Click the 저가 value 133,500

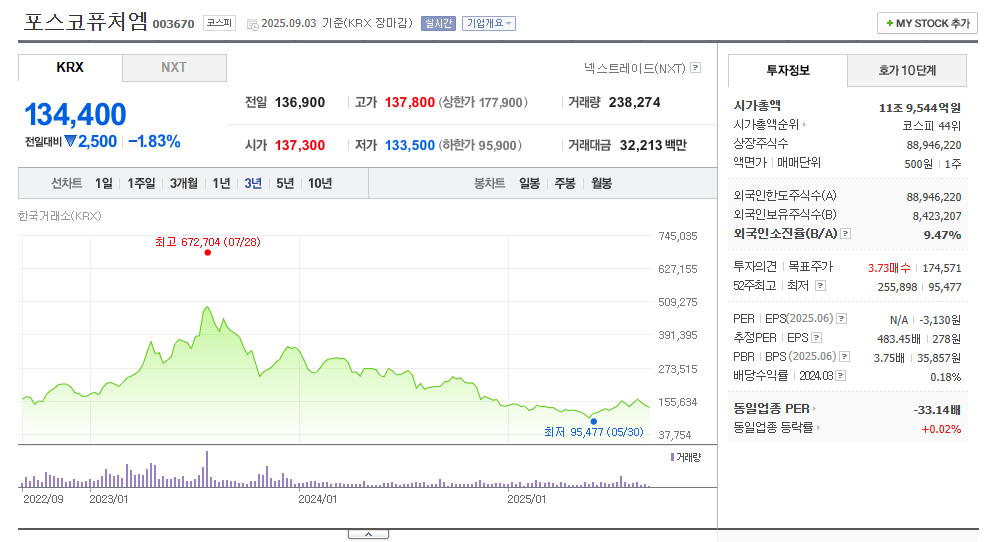click(x=410, y=146)
